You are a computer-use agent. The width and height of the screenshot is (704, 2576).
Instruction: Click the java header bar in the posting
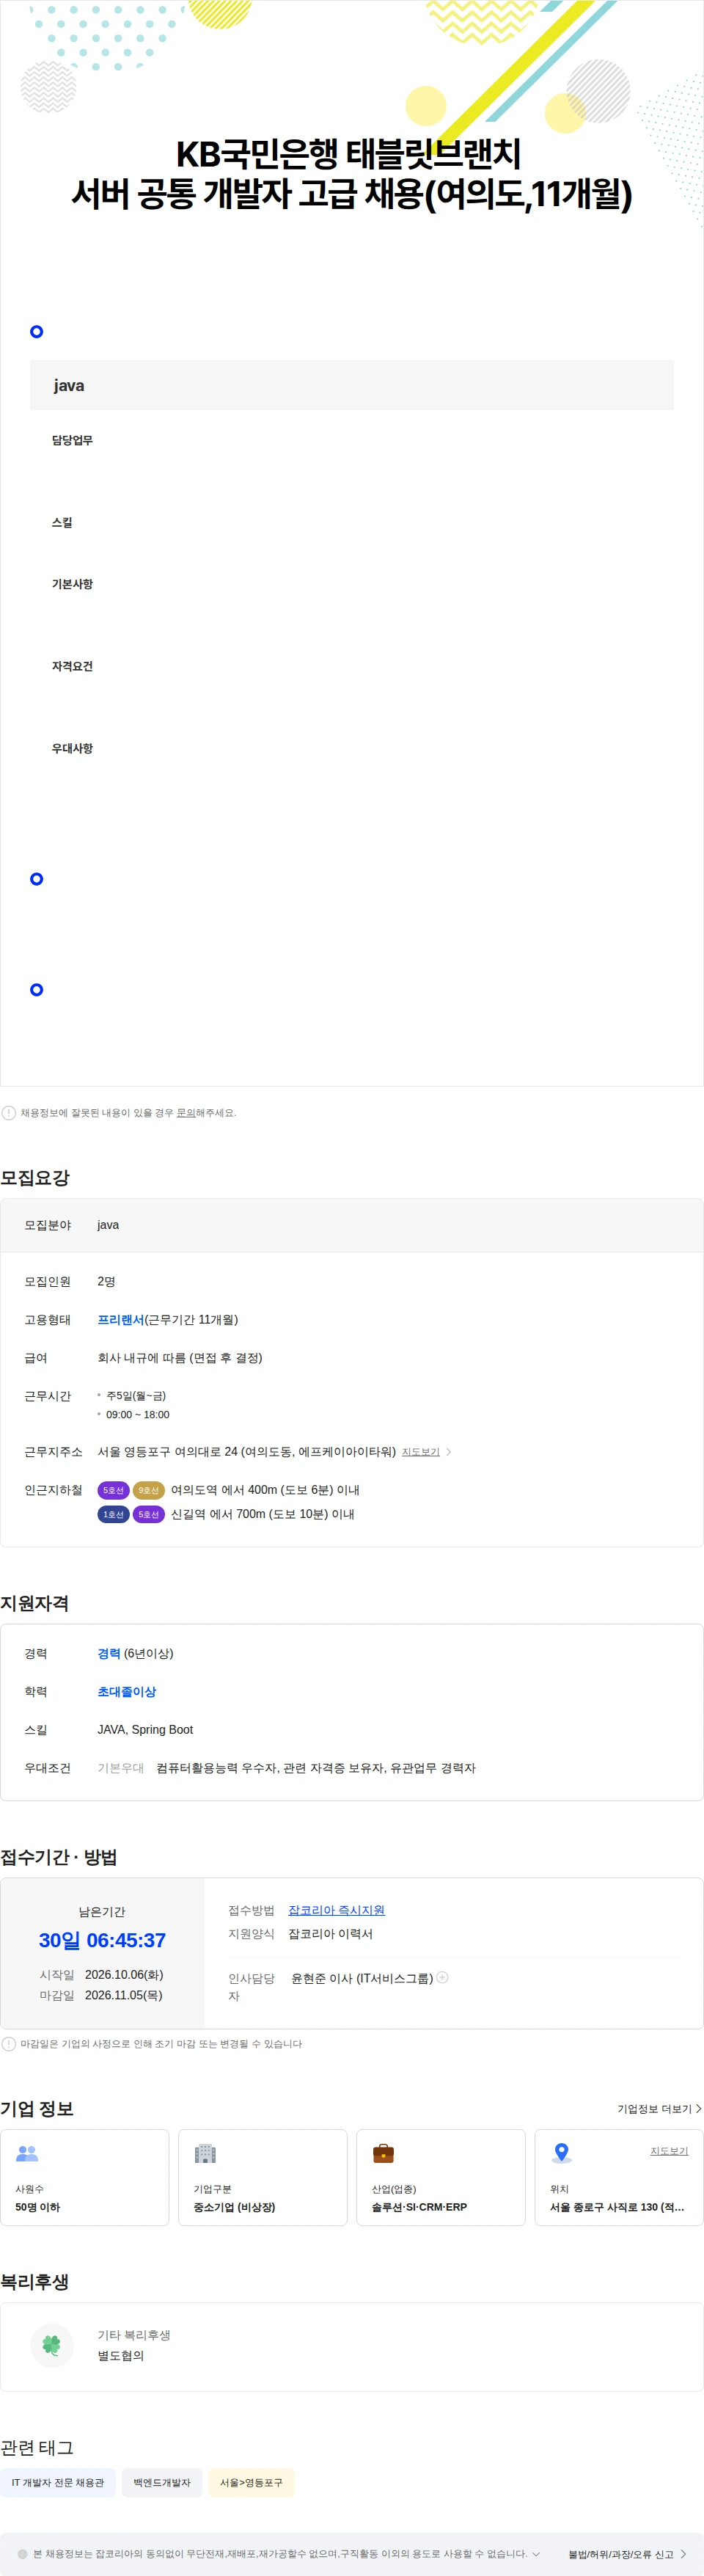click(352, 385)
